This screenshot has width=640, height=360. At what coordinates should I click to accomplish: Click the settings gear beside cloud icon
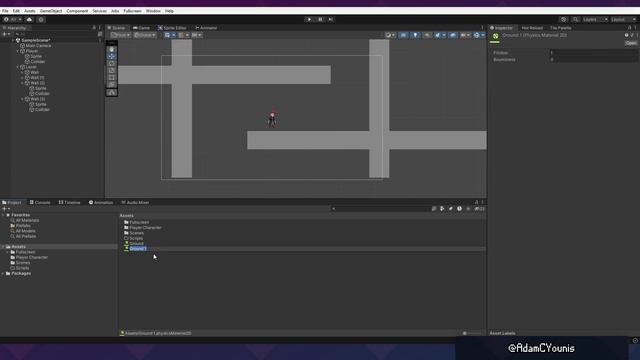41,19
